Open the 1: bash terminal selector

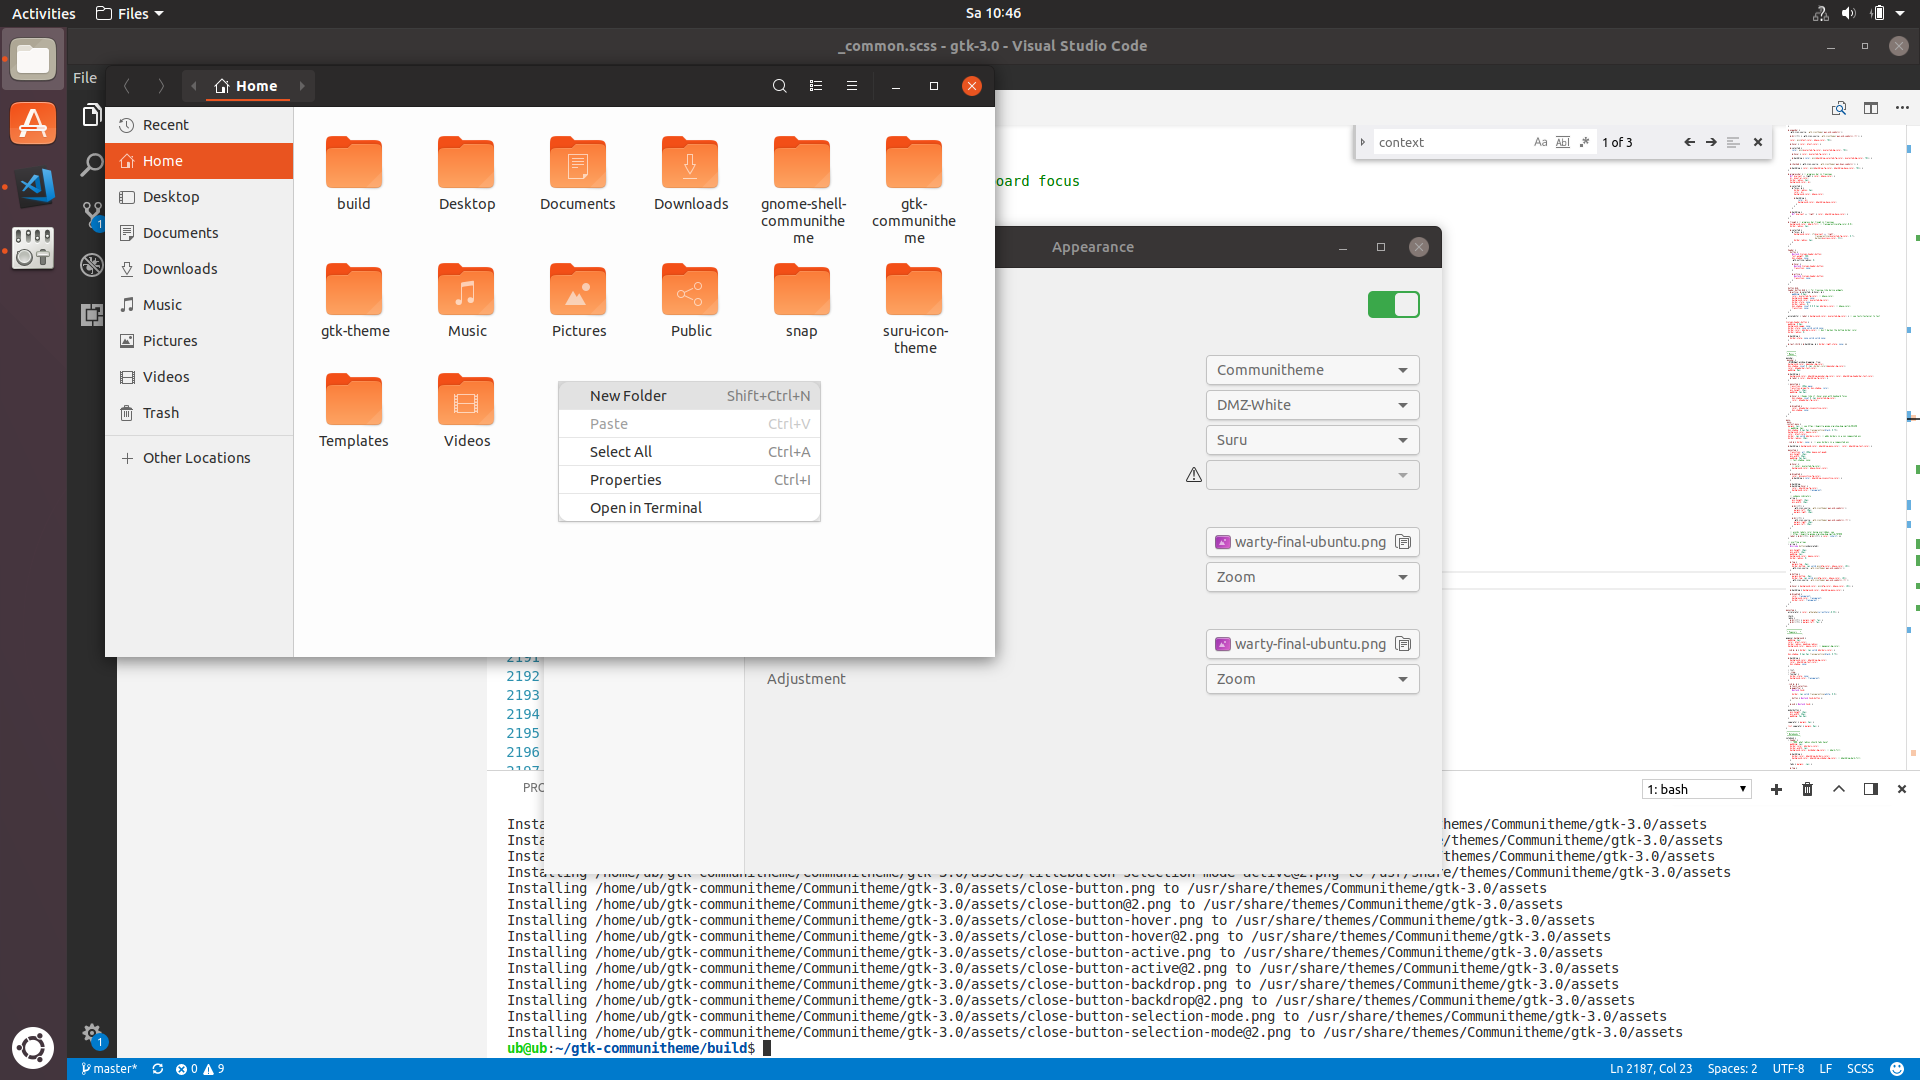pos(1697,789)
